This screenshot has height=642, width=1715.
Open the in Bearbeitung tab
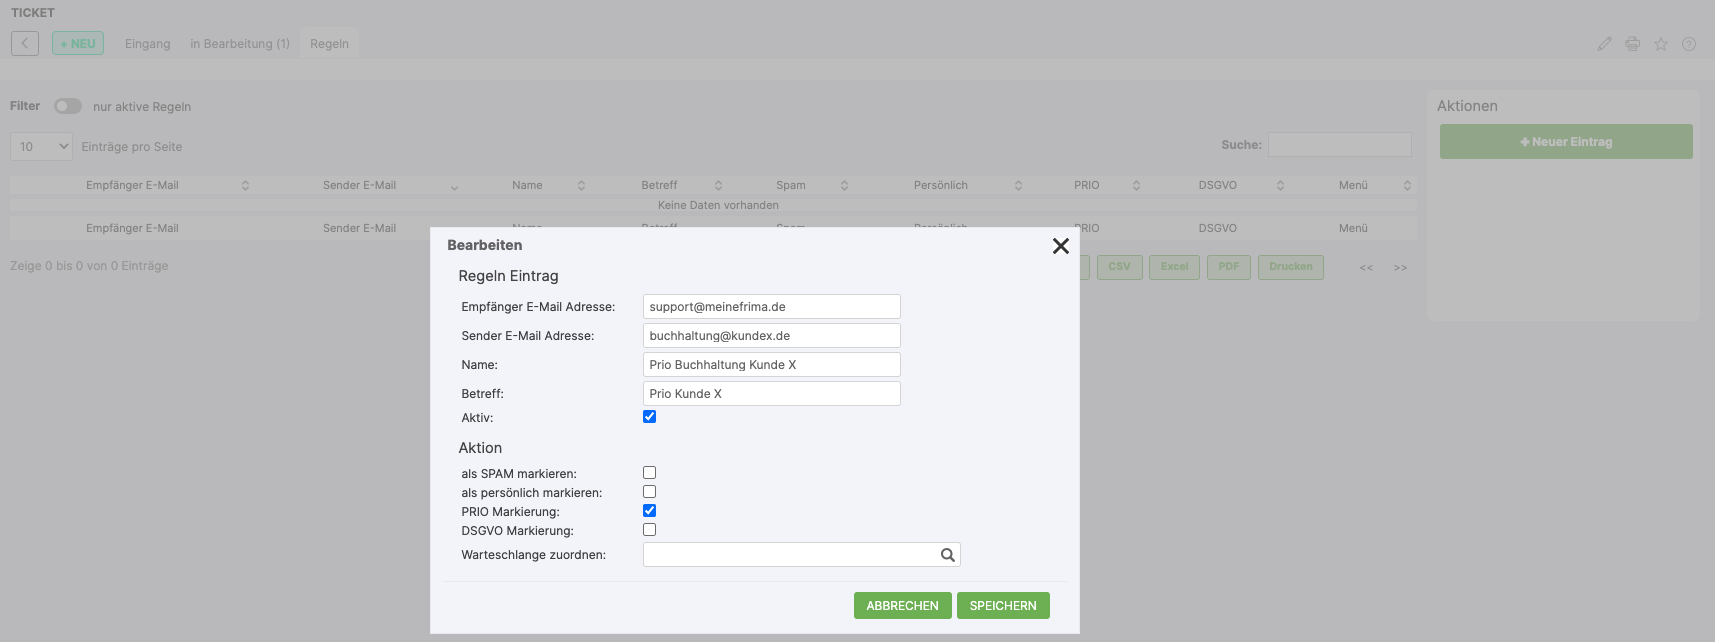click(240, 44)
